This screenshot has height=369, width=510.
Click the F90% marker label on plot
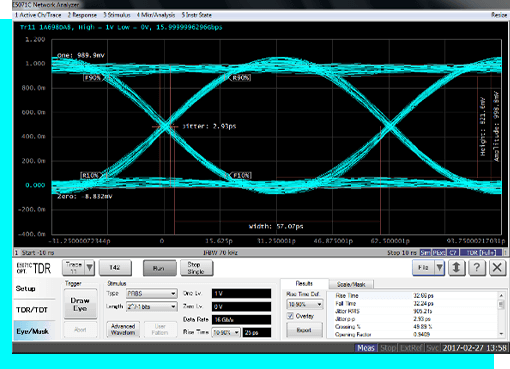click(93, 78)
